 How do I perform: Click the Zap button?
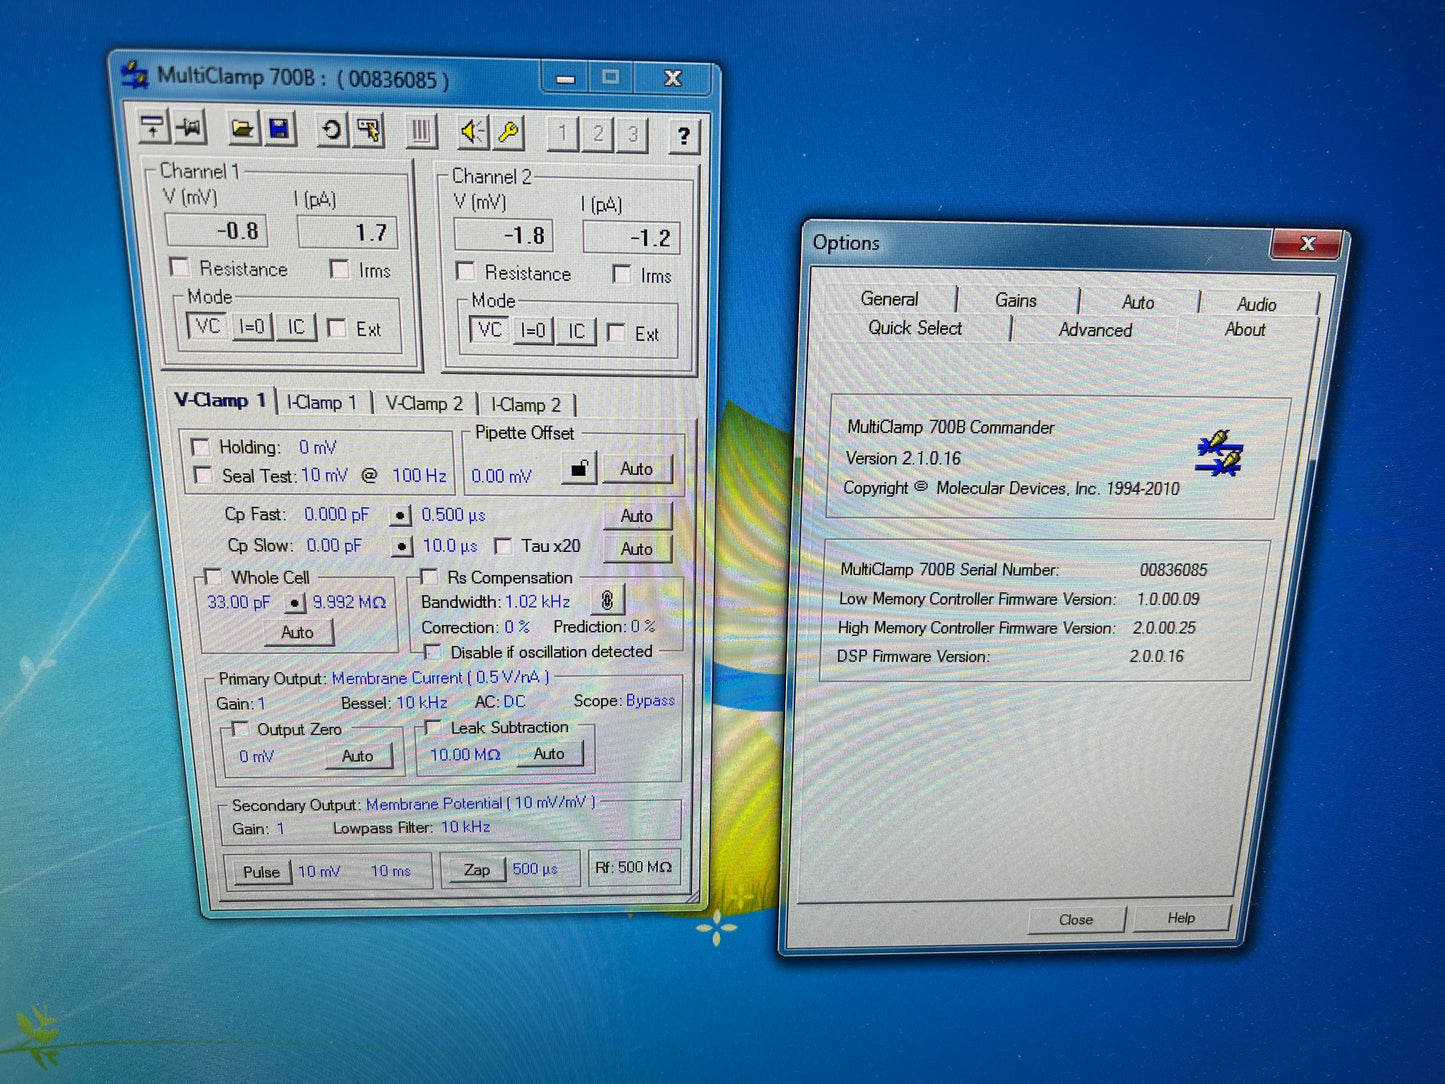[x=476, y=870]
